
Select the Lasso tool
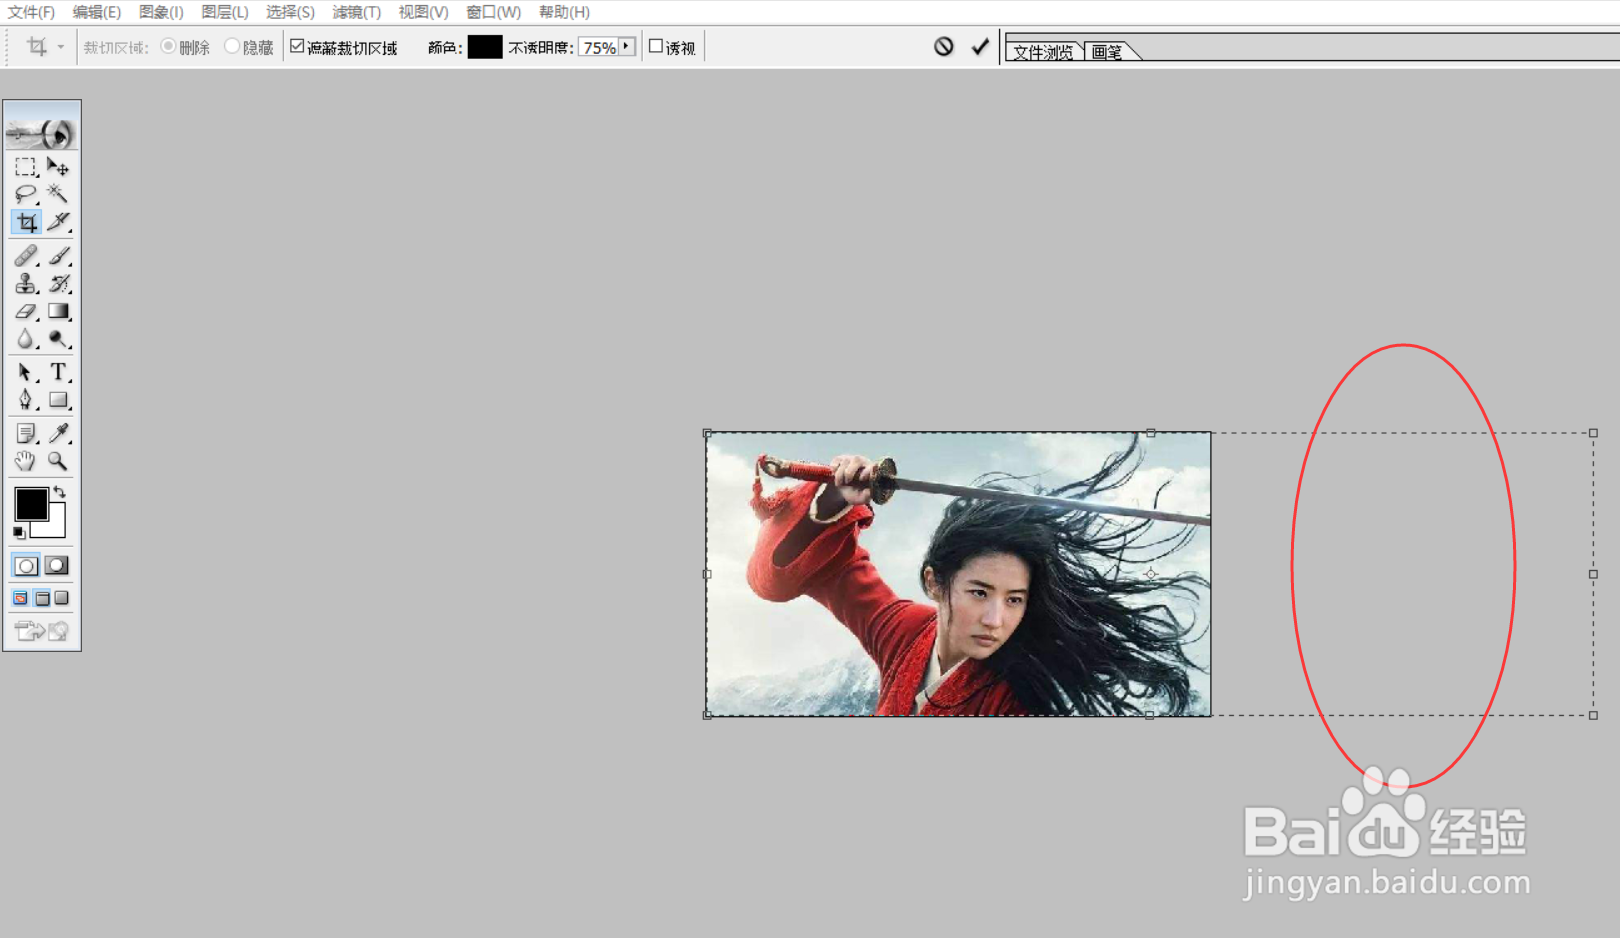[26, 194]
